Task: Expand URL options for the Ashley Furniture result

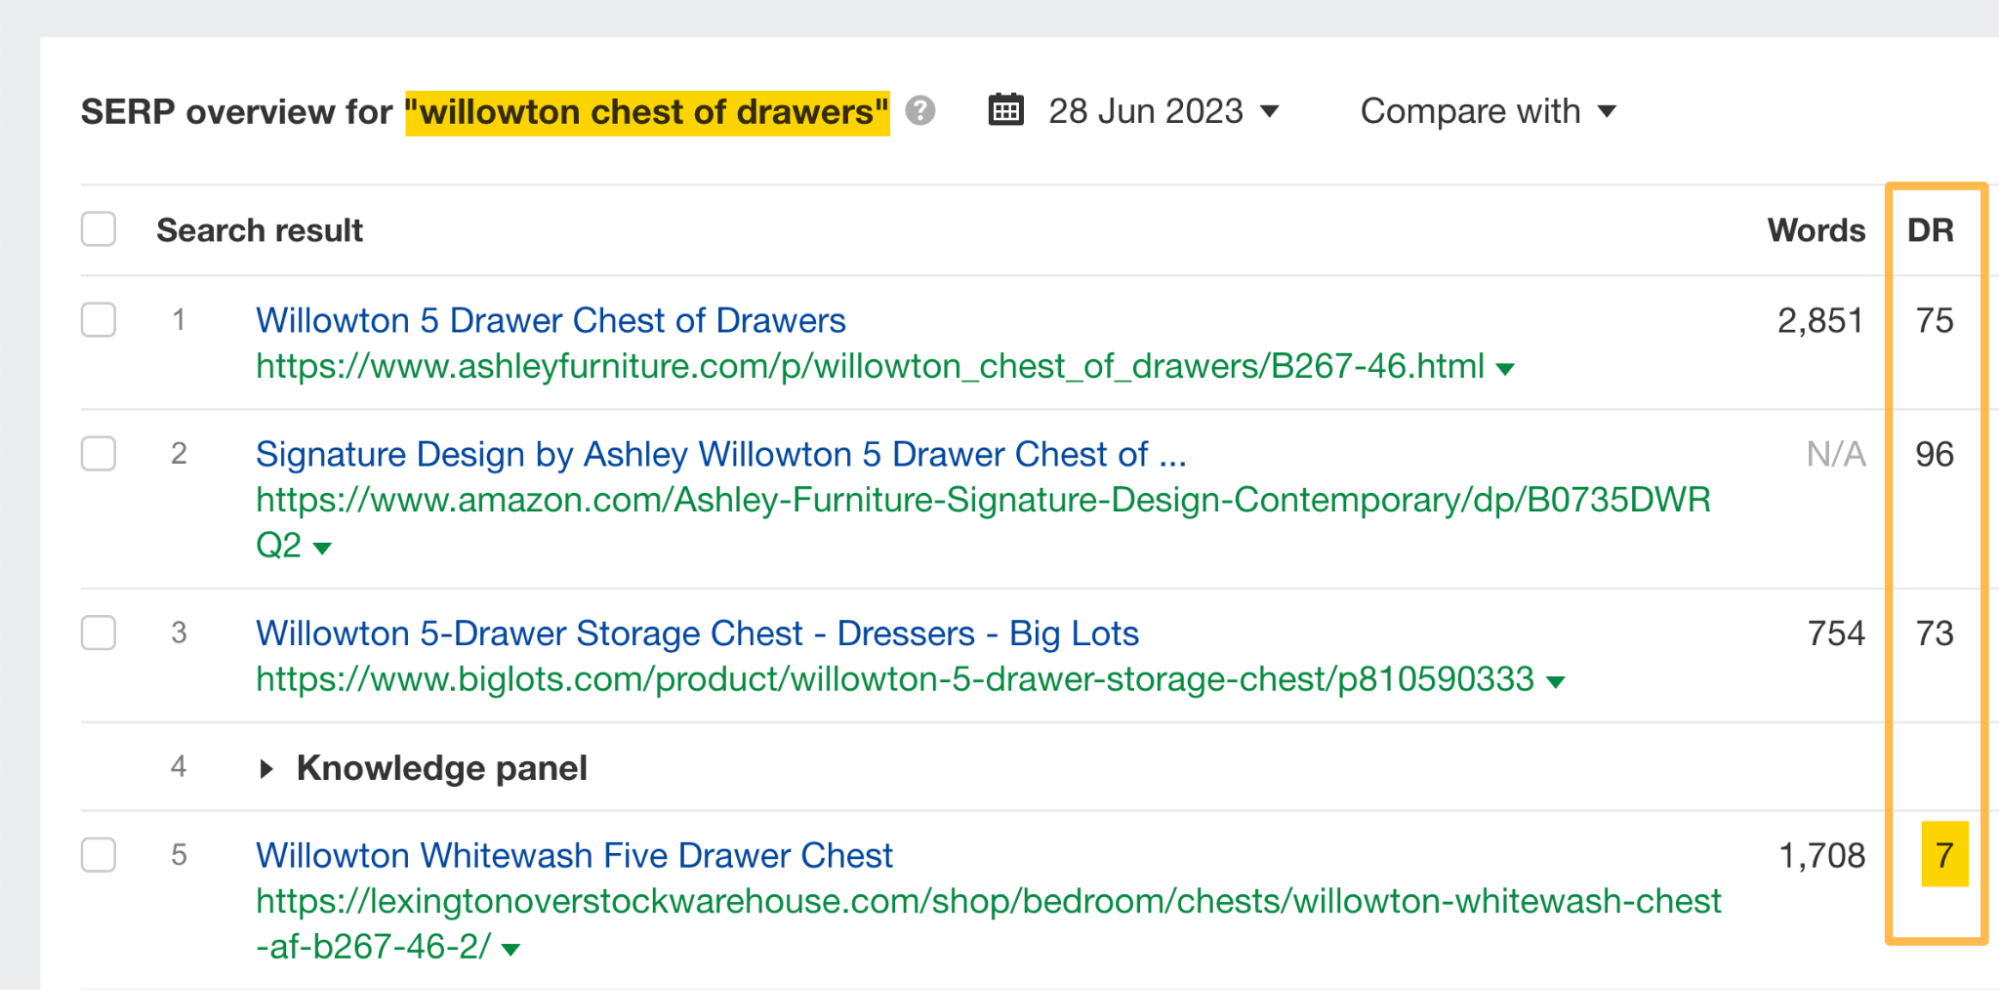Action: [x=1504, y=366]
